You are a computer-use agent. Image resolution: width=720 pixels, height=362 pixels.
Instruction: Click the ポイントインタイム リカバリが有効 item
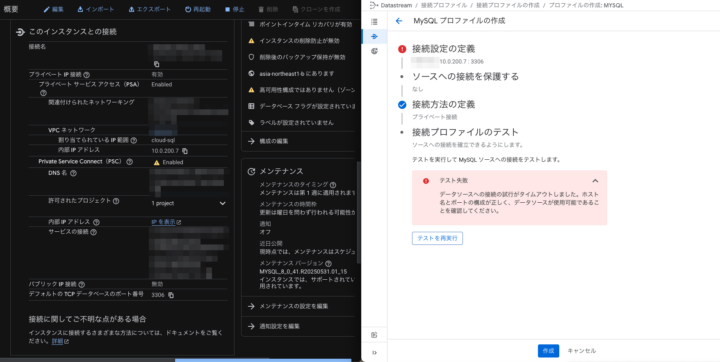pyautogui.click(x=300, y=24)
